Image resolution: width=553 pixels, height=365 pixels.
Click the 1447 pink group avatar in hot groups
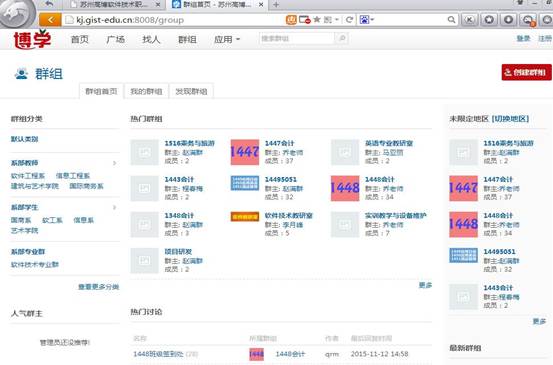pyautogui.click(x=245, y=152)
